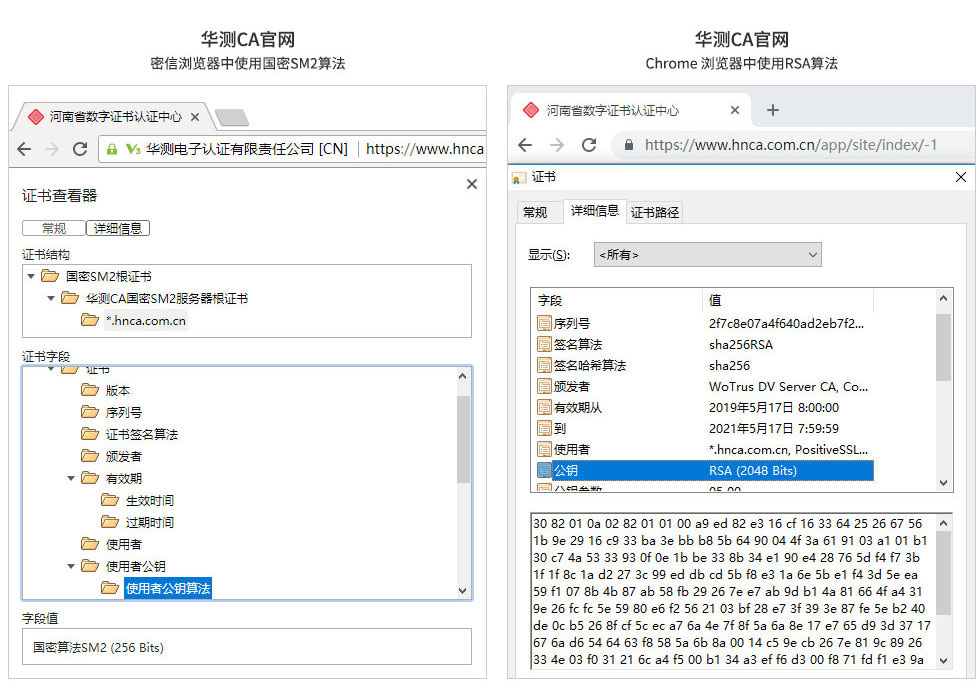The image size is (980, 700).
Task: Click left browser address bar URL
Action: pos(424,149)
